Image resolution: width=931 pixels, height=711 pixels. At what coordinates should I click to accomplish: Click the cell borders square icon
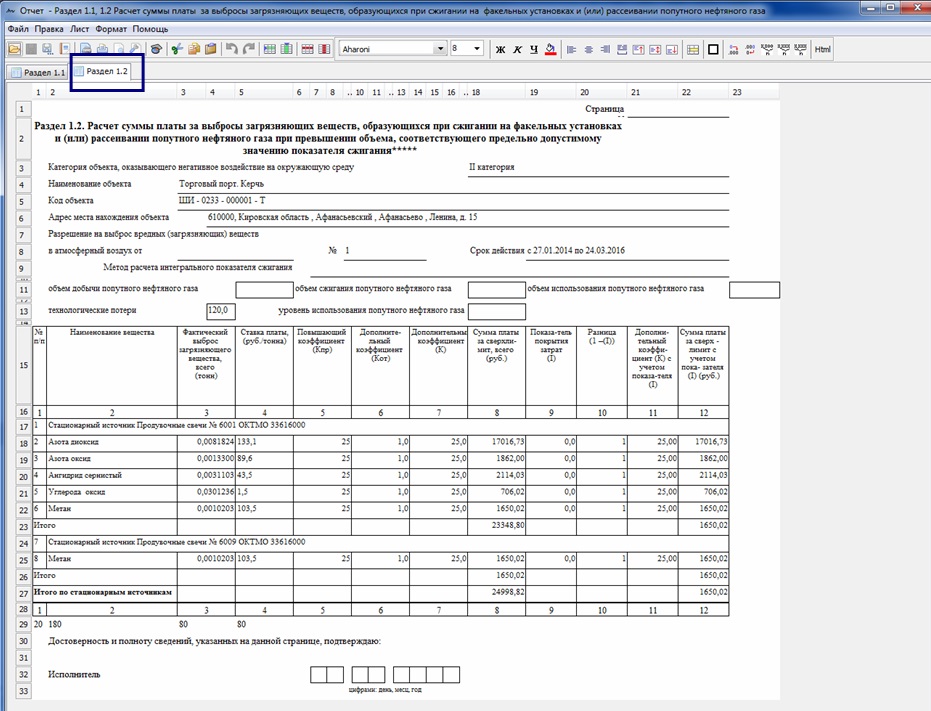tap(713, 49)
